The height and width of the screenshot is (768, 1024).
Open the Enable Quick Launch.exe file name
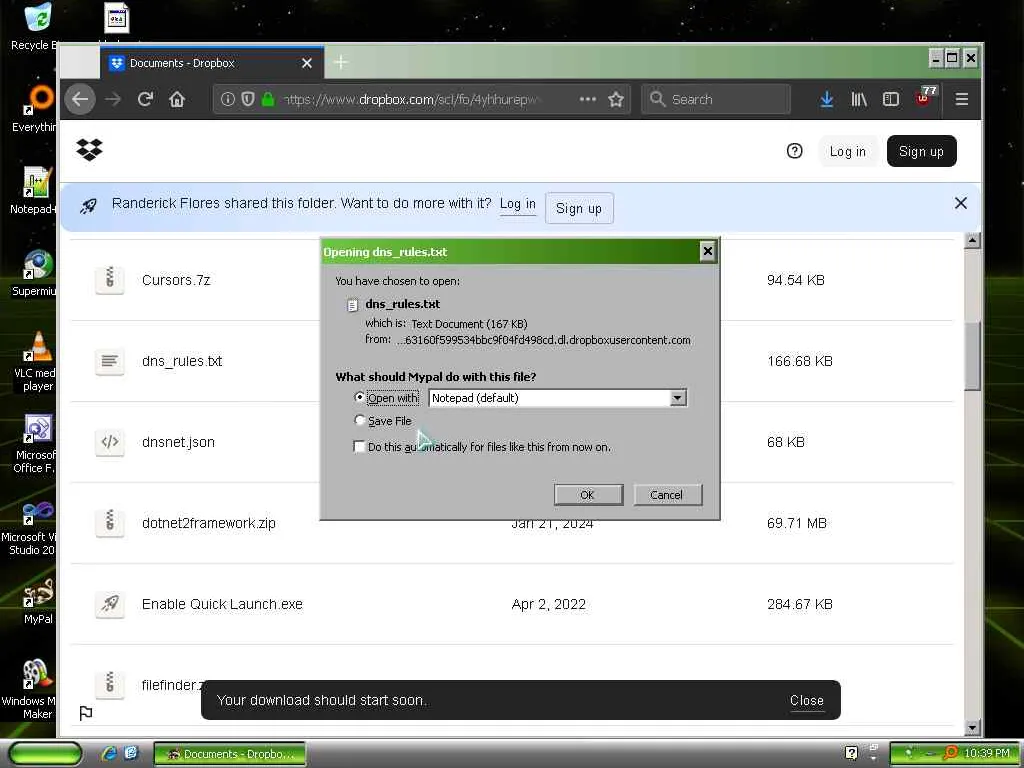point(222,604)
